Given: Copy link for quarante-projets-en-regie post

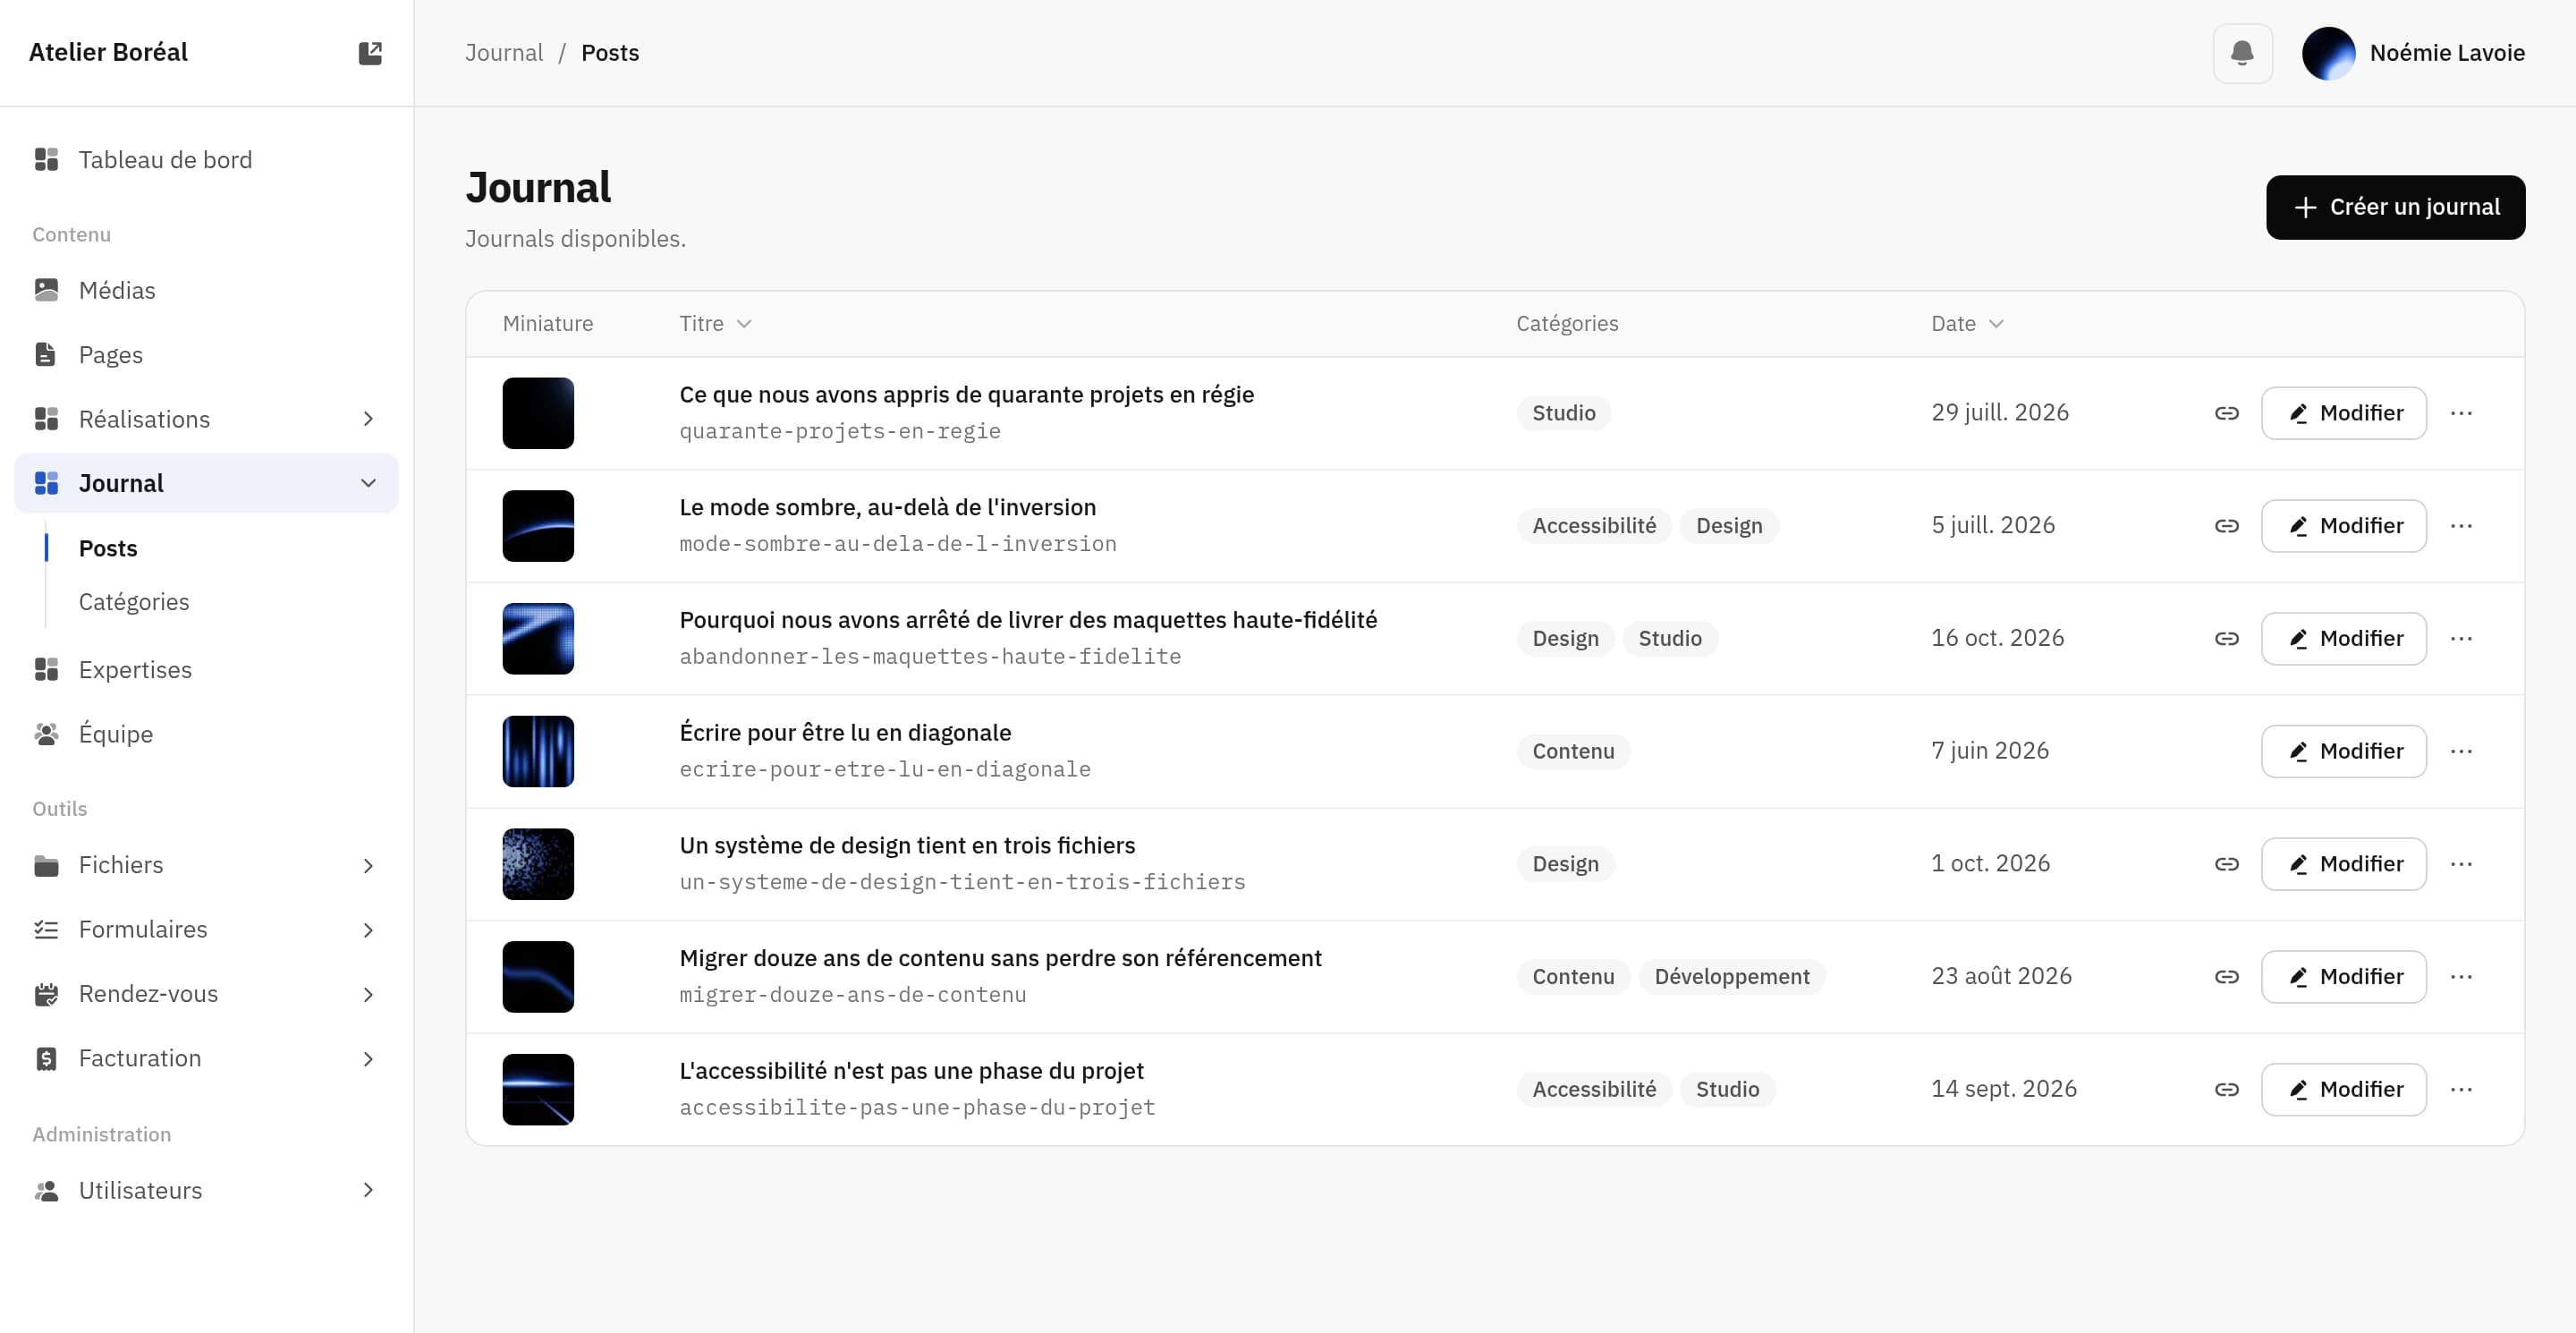Looking at the screenshot, I should pyautogui.click(x=2226, y=413).
